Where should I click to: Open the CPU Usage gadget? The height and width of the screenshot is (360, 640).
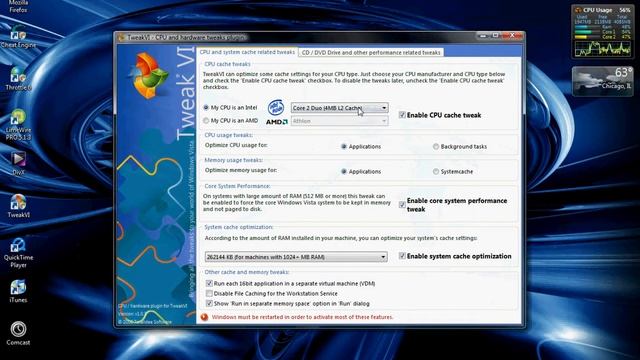click(x=602, y=32)
